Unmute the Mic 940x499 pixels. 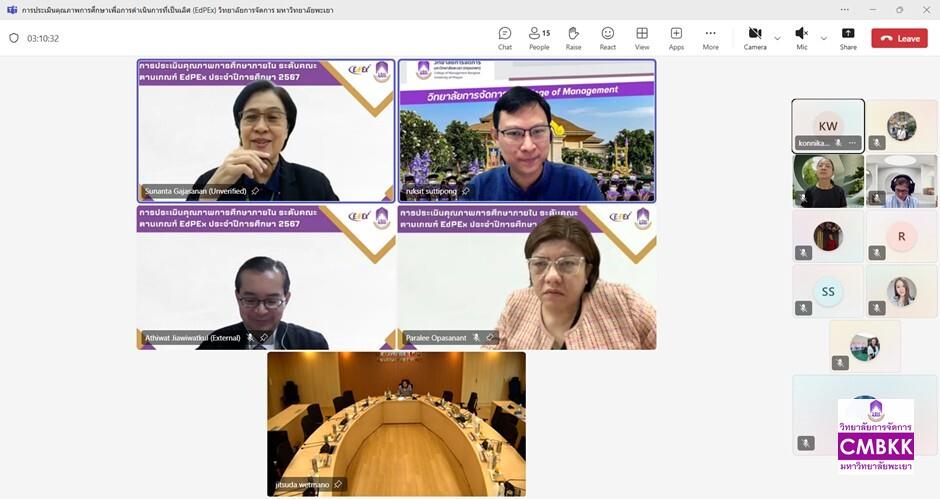[802, 38]
